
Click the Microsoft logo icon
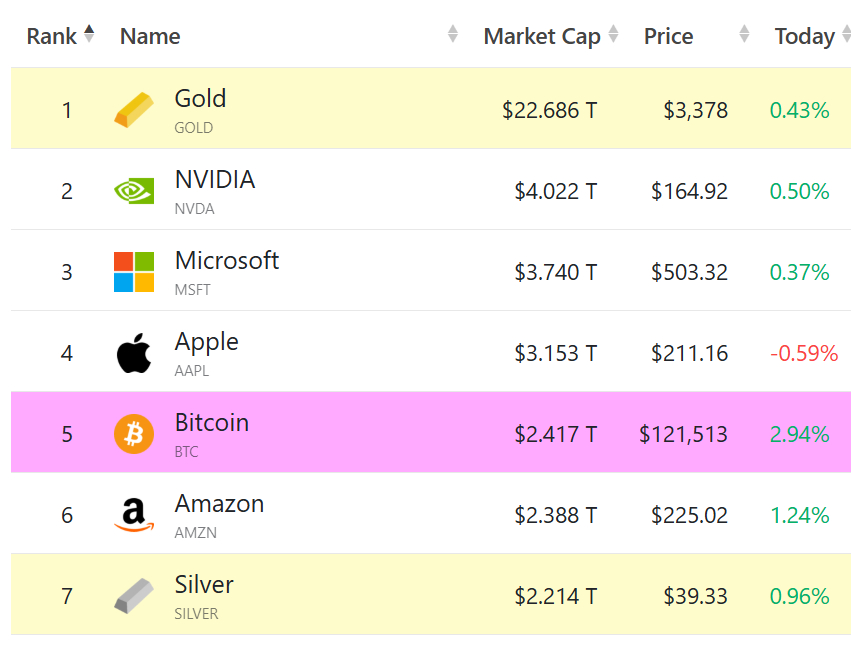point(134,272)
